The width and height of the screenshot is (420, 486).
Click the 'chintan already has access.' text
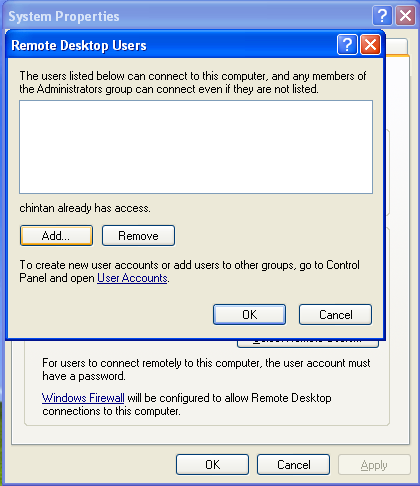pos(85,208)
